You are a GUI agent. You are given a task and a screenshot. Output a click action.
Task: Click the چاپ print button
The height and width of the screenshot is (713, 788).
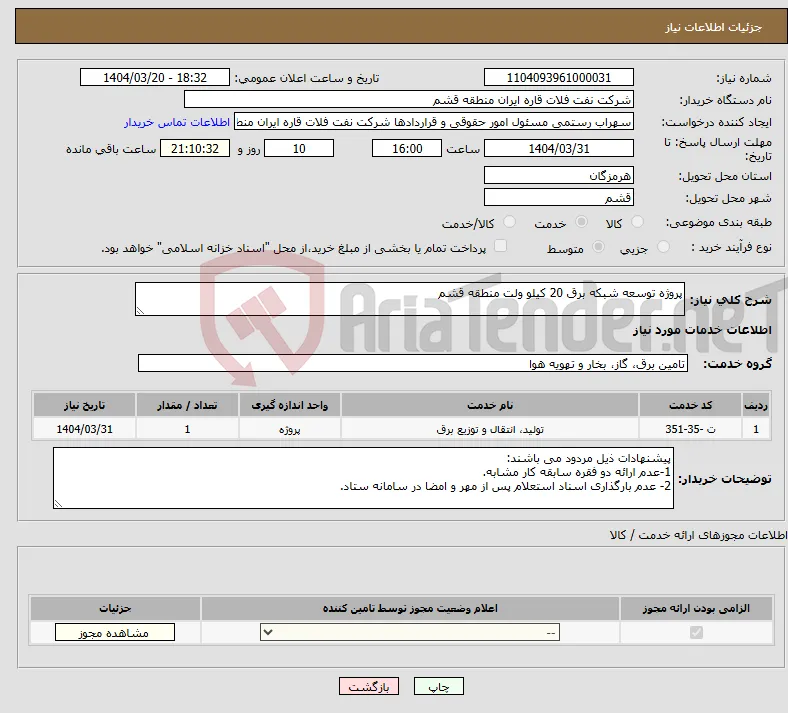(x=439, y=686)
